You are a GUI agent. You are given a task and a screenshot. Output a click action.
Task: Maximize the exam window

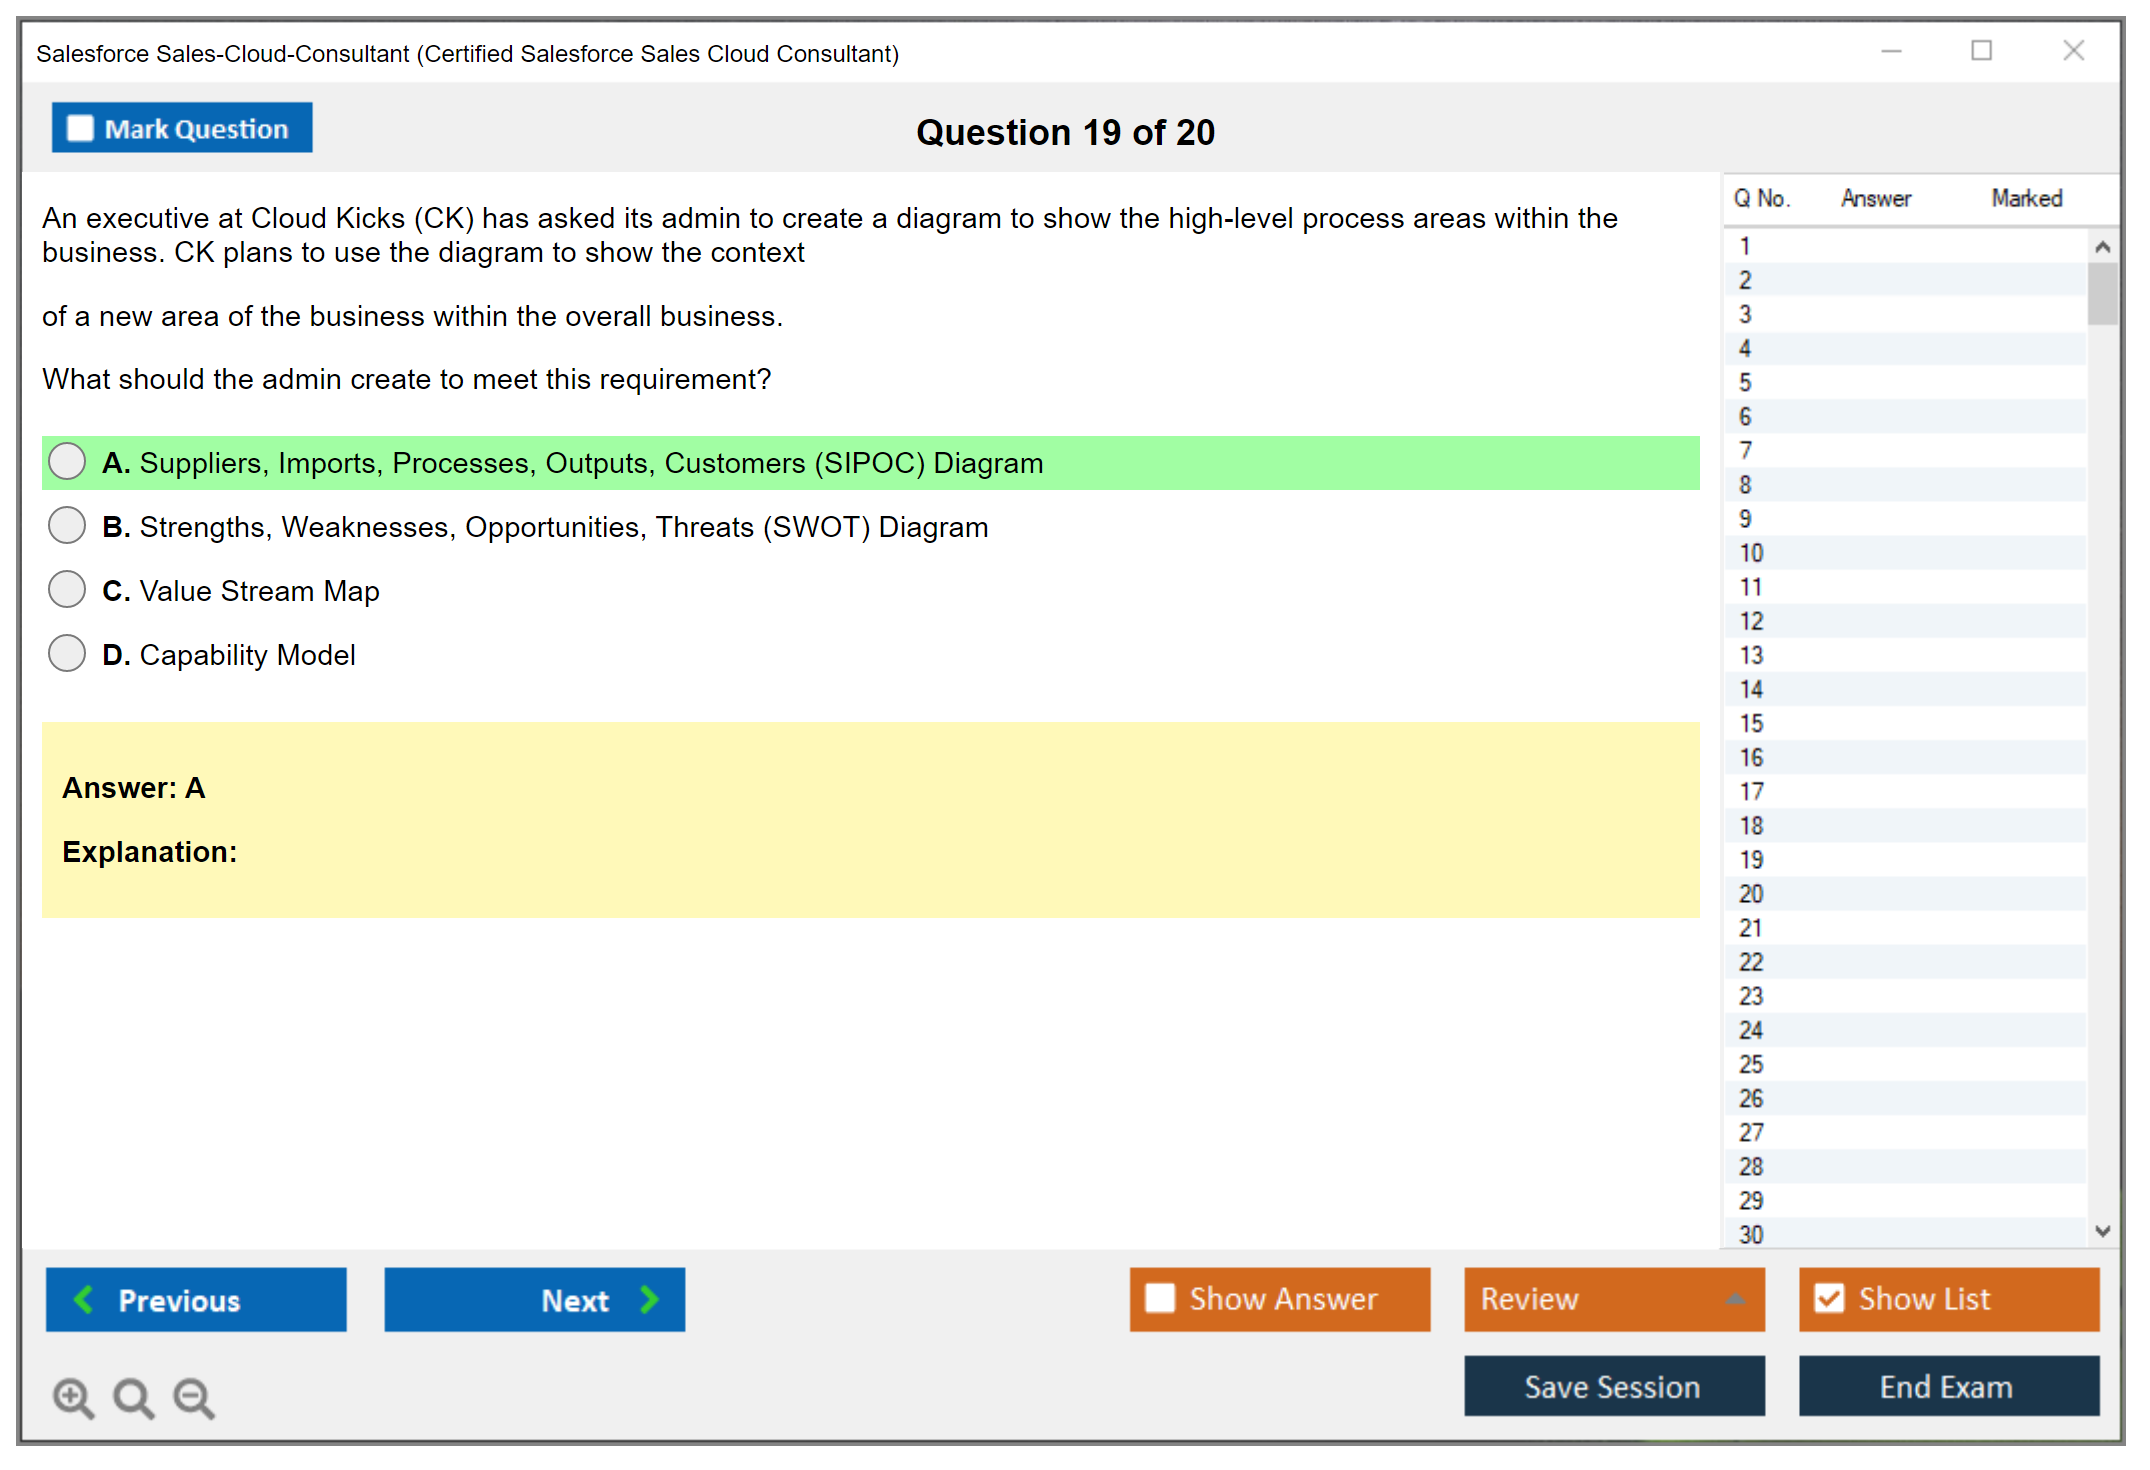click(1981, 51)
